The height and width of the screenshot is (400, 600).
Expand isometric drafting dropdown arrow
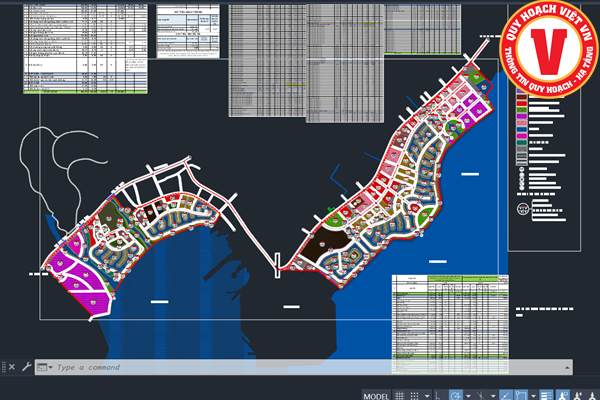(492, 395)
